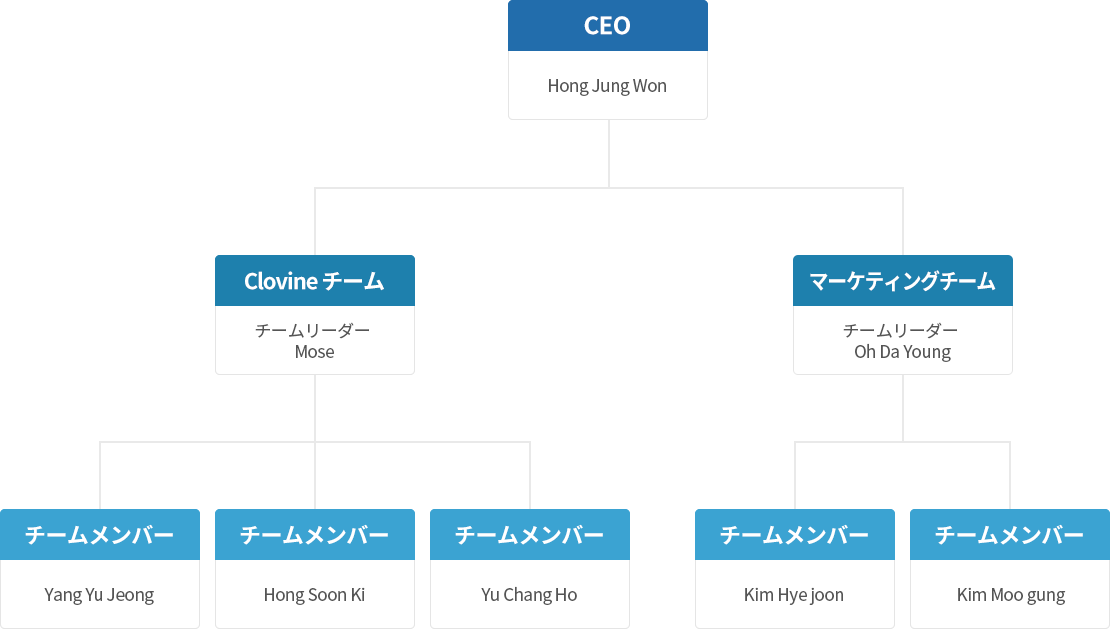1110x629 pixels.
Task: Select チームメンバー header above Yang Yu Jeong
Action: coord(100,535)
